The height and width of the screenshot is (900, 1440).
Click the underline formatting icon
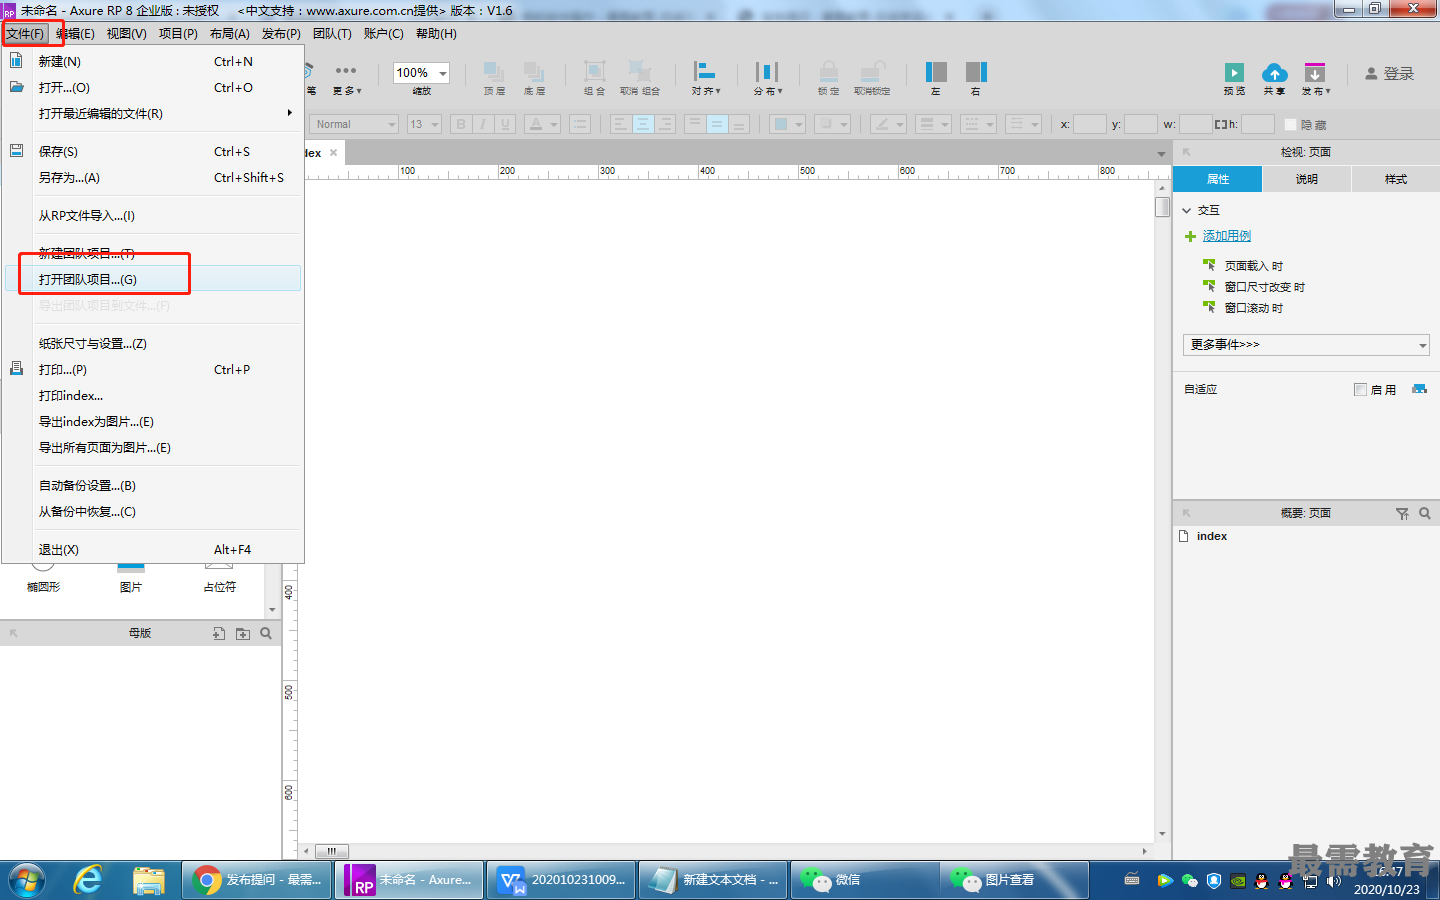(505, 124)
